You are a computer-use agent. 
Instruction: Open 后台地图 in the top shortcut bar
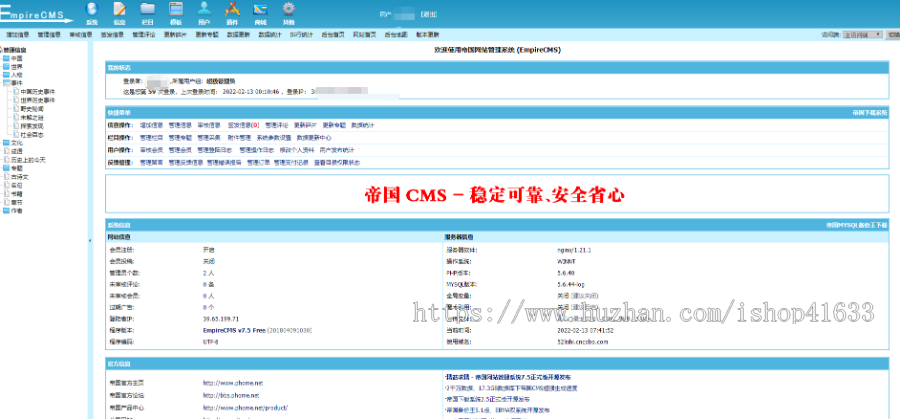pyautogui.click(x=396, y=34)
